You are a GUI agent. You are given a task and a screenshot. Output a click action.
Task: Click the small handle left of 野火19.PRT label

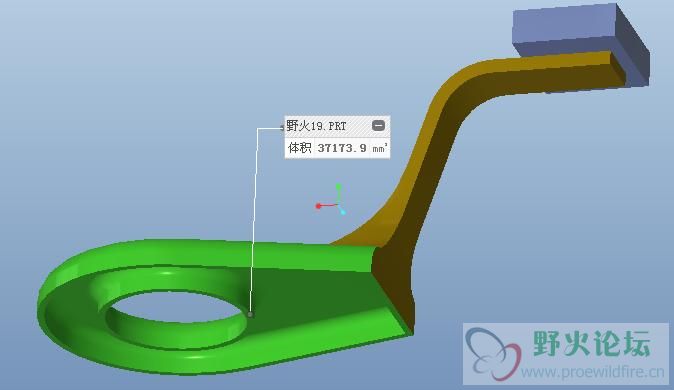[282, 127]
